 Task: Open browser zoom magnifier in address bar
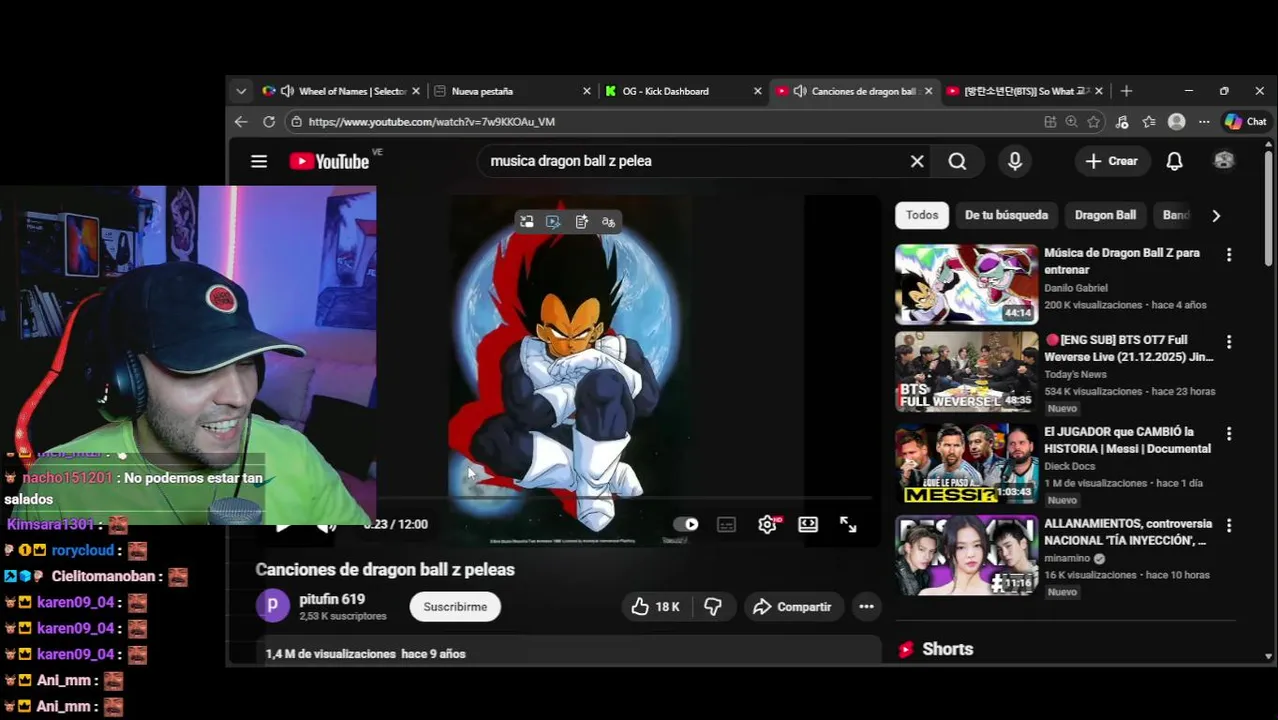(1072, 122)
